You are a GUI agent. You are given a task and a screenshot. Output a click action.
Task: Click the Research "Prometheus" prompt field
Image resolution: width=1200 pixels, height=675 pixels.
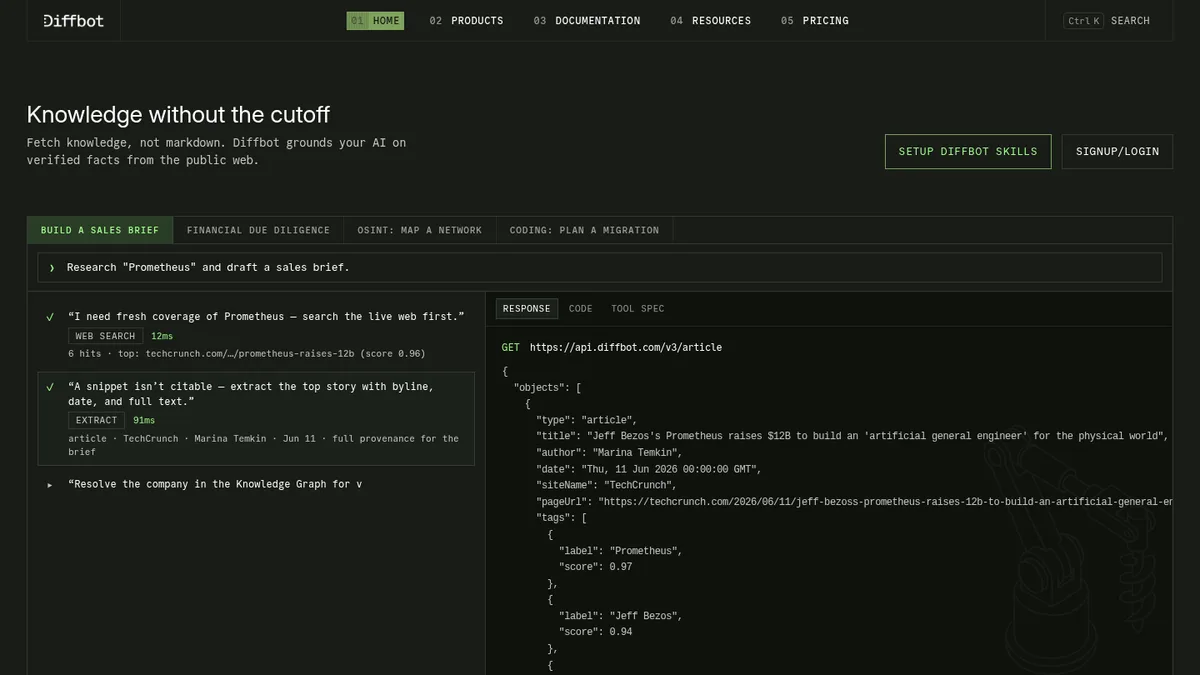click(x=600, y=267)
